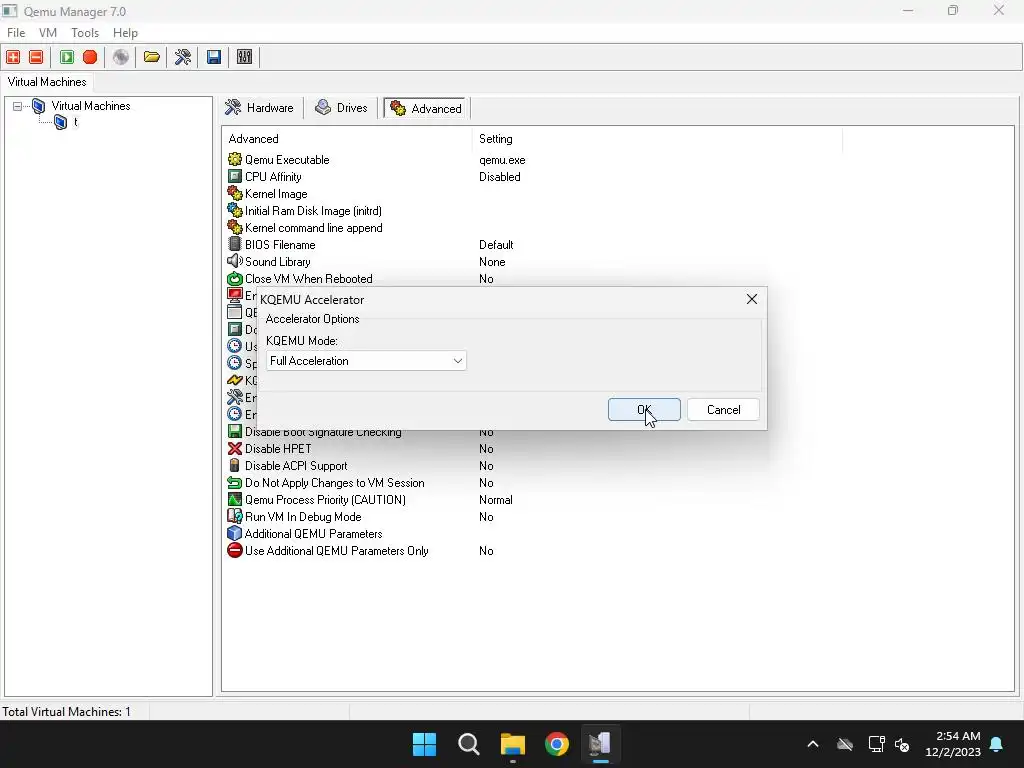Open the File menu
This screenshot has width=1024, height=768.
coord(16,33)
